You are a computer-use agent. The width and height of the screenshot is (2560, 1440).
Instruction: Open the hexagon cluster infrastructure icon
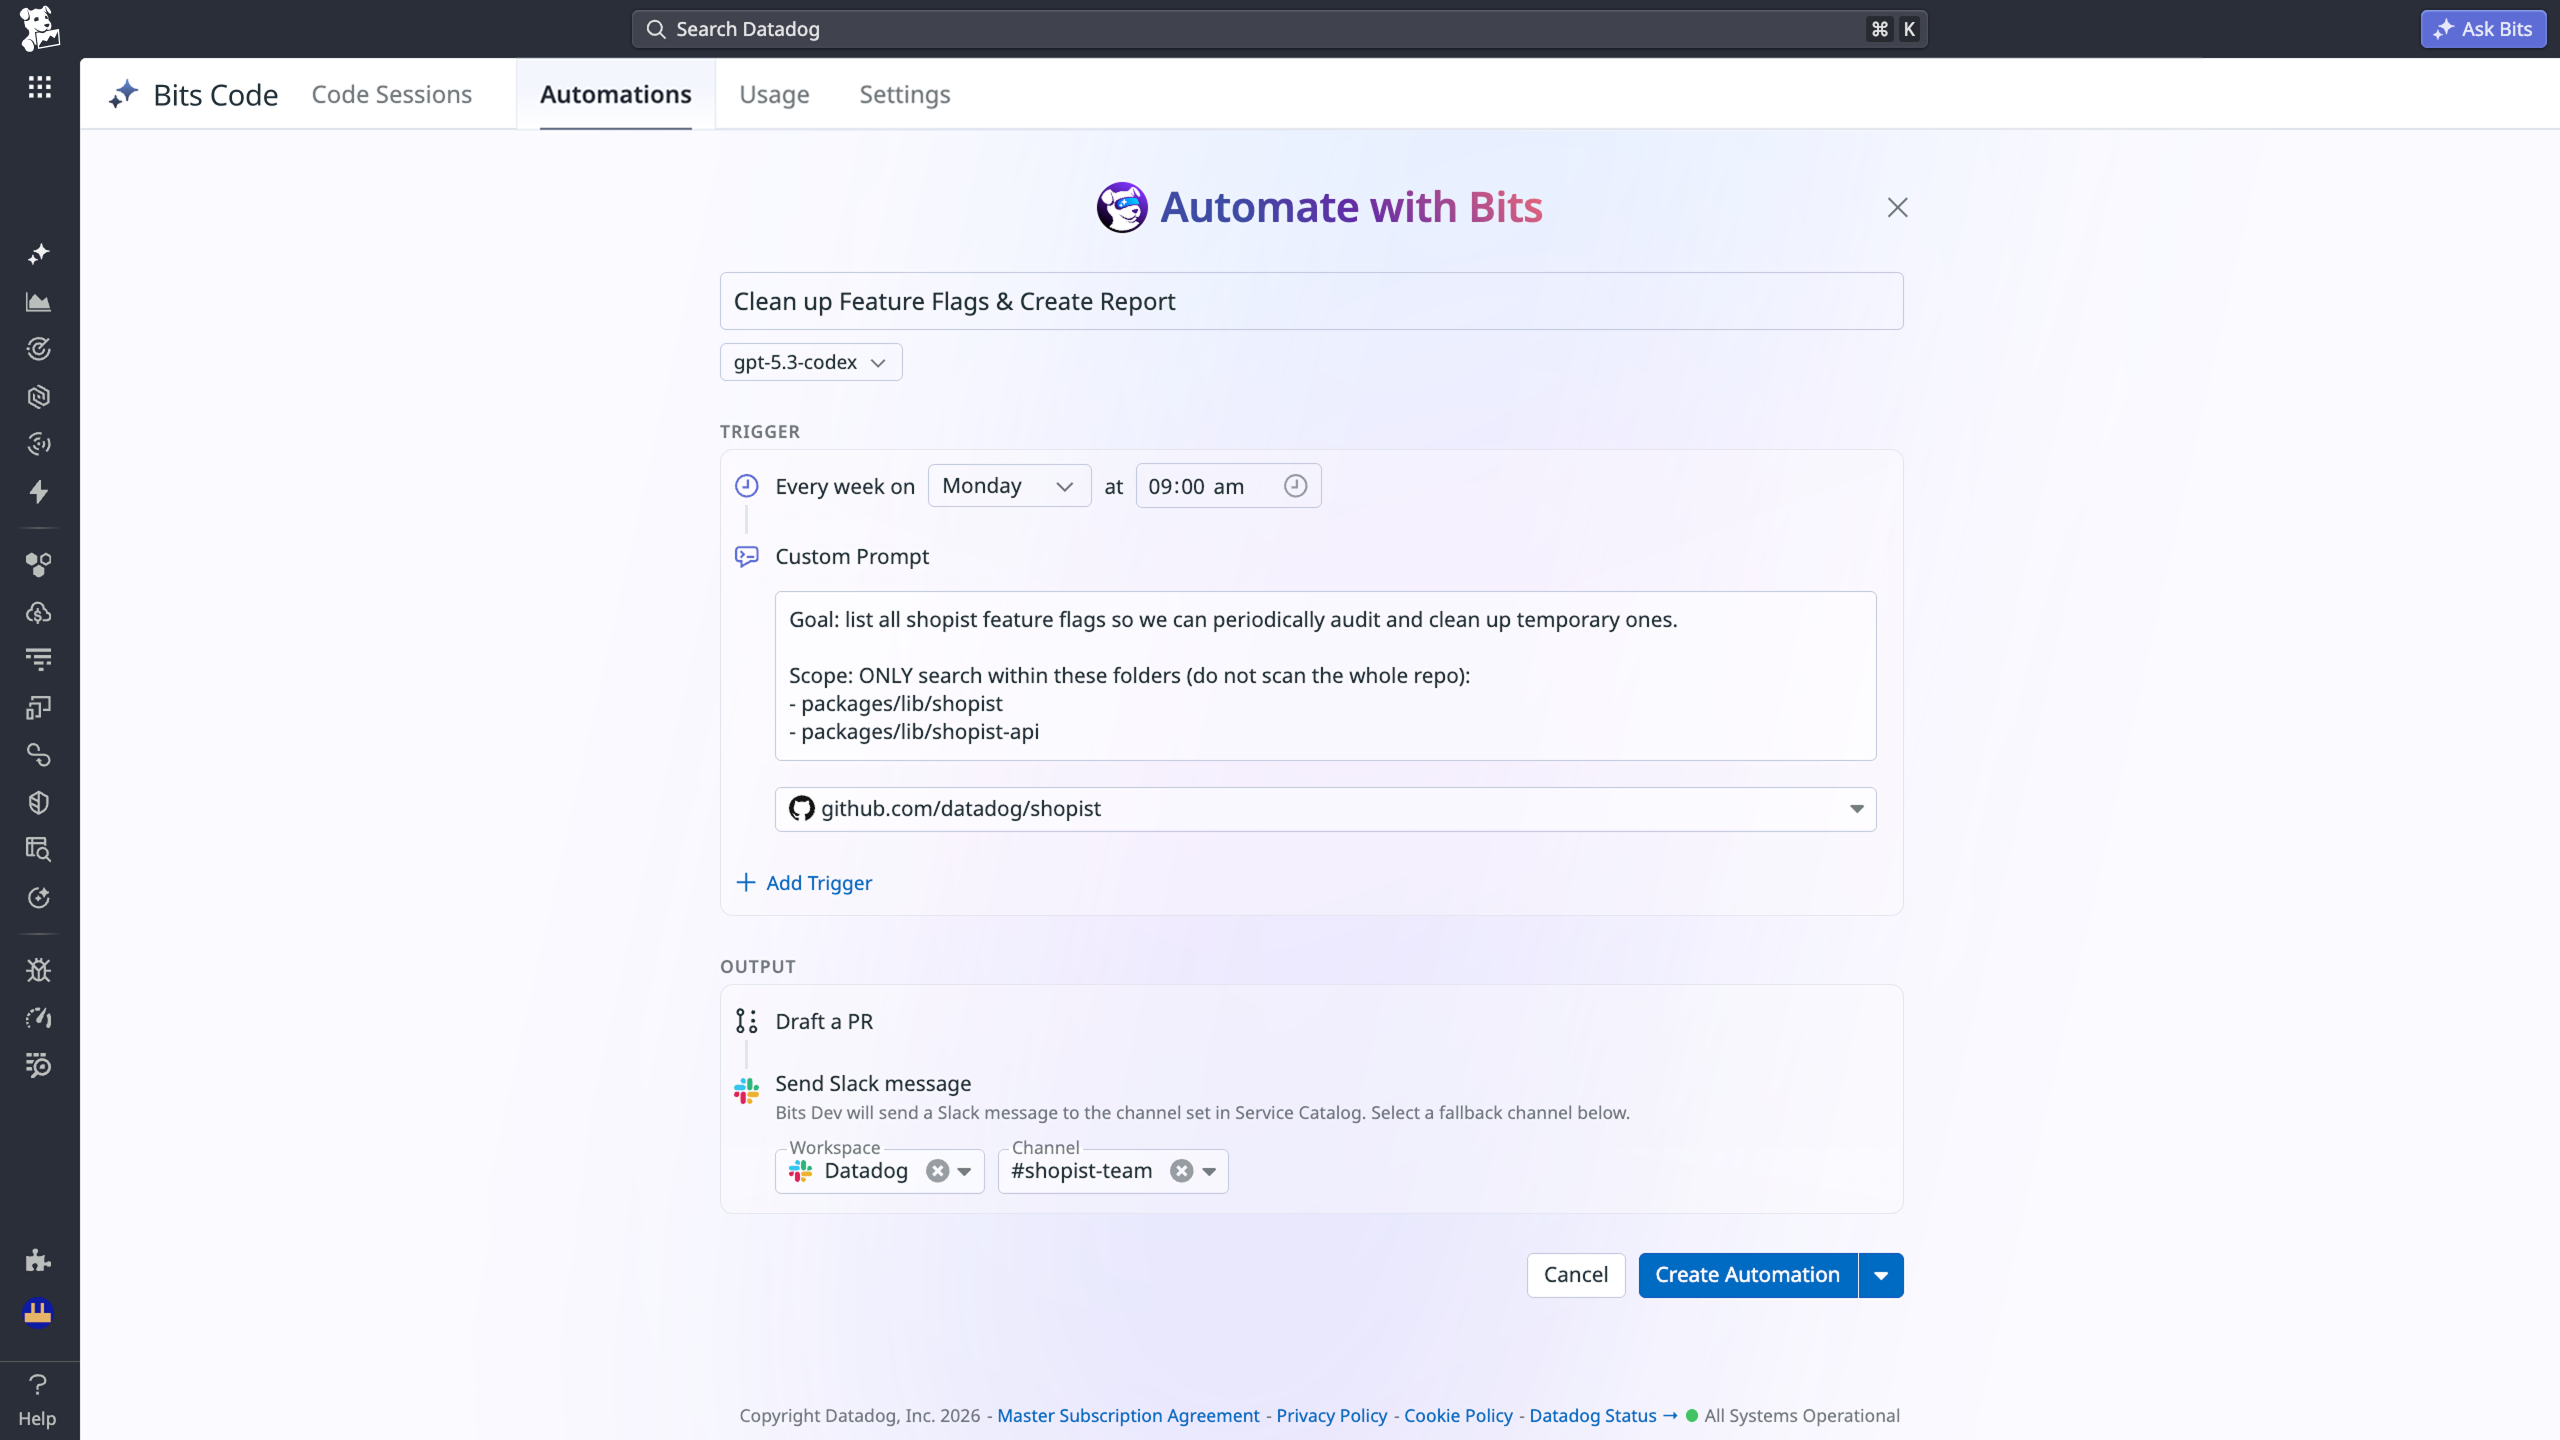click(x=39, y=565)
